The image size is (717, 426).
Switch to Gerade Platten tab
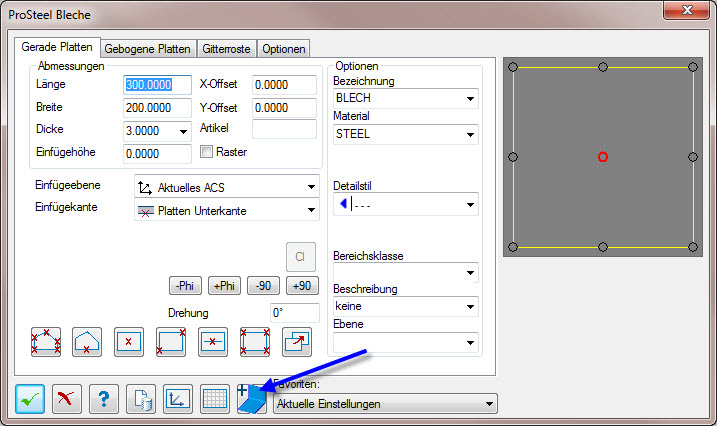click(x=57, y=47)
